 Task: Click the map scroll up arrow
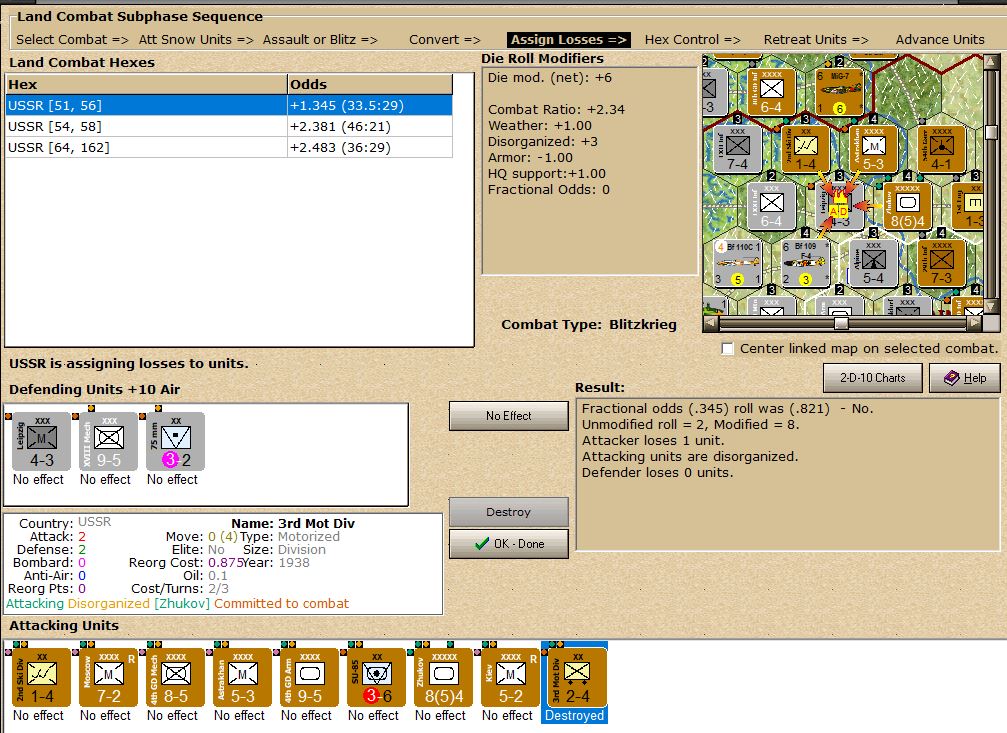pos(991,63)
